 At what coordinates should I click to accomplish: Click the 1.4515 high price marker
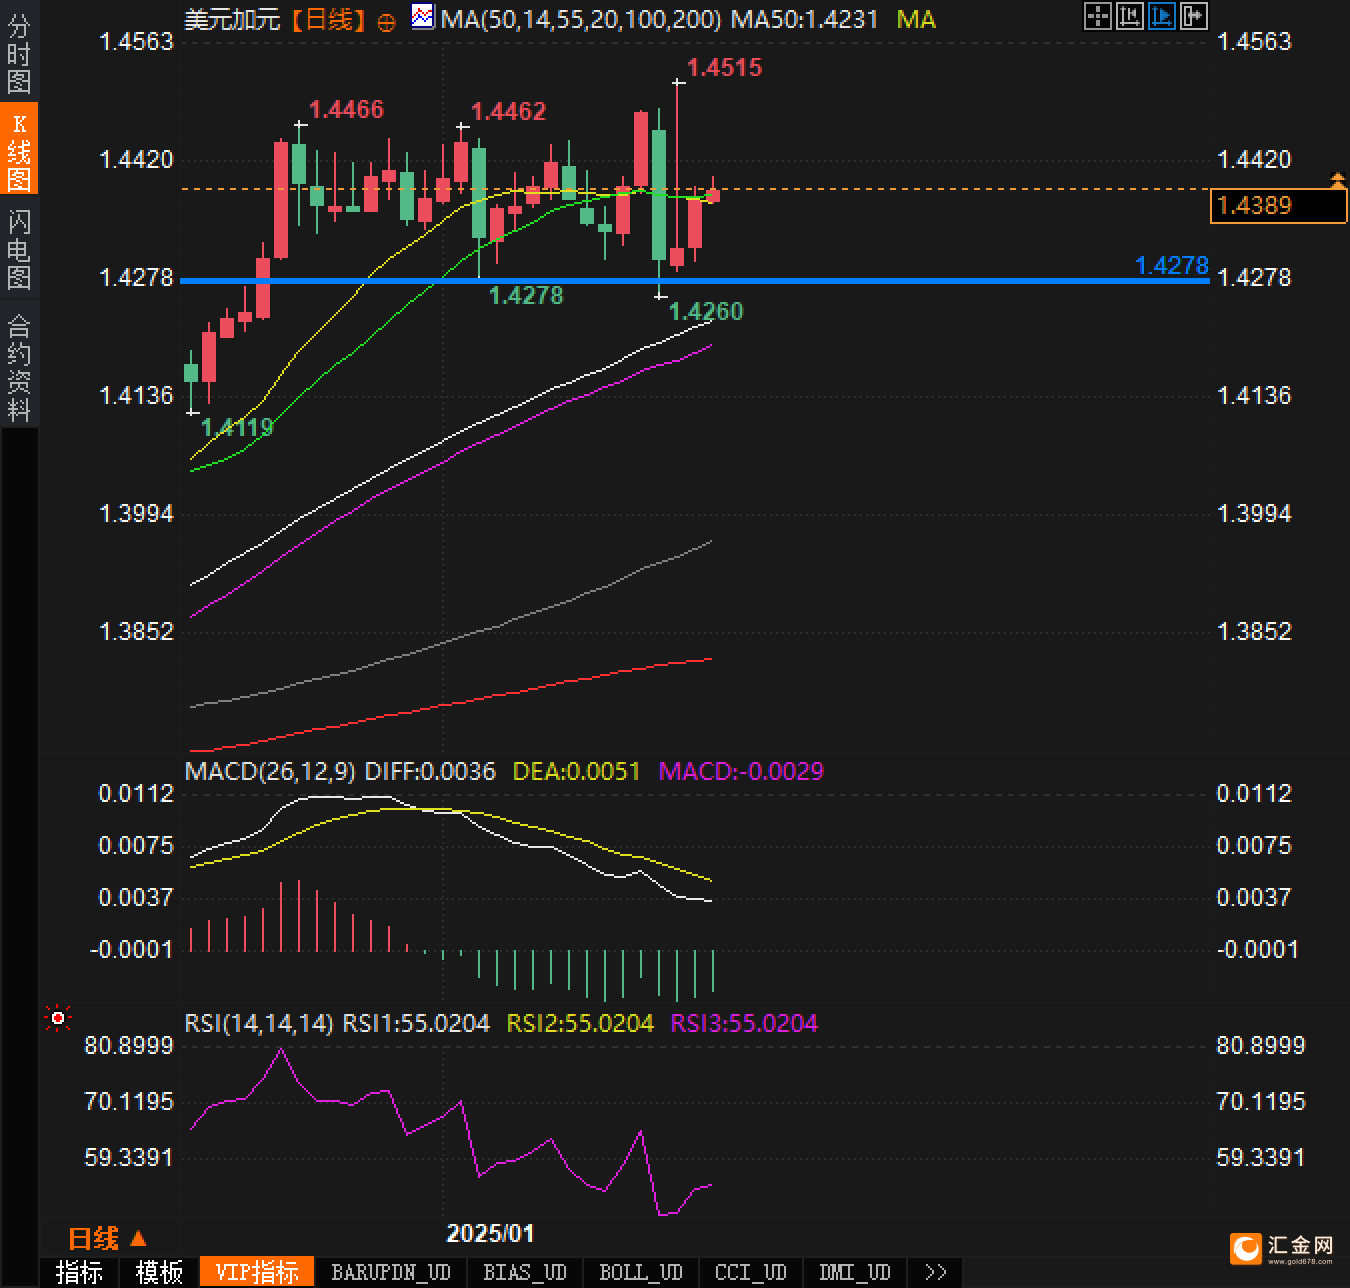coord(725,67)
